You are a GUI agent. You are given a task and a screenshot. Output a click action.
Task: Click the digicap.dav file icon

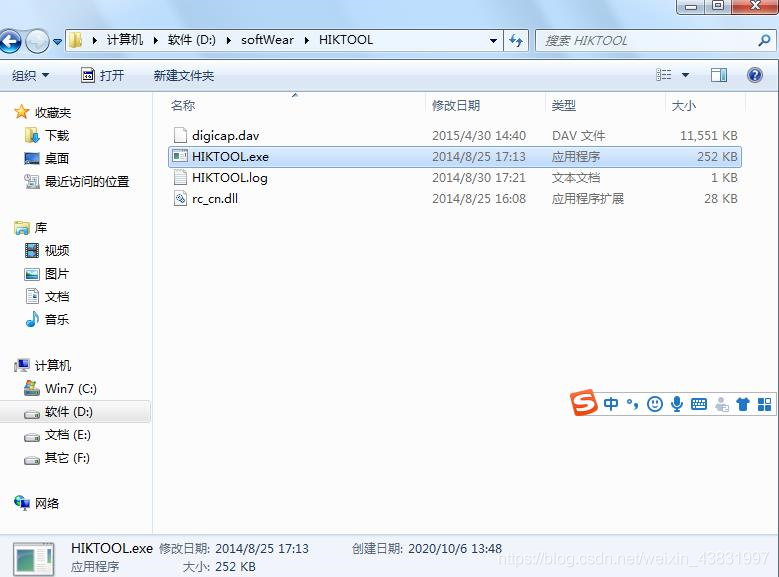180,135
